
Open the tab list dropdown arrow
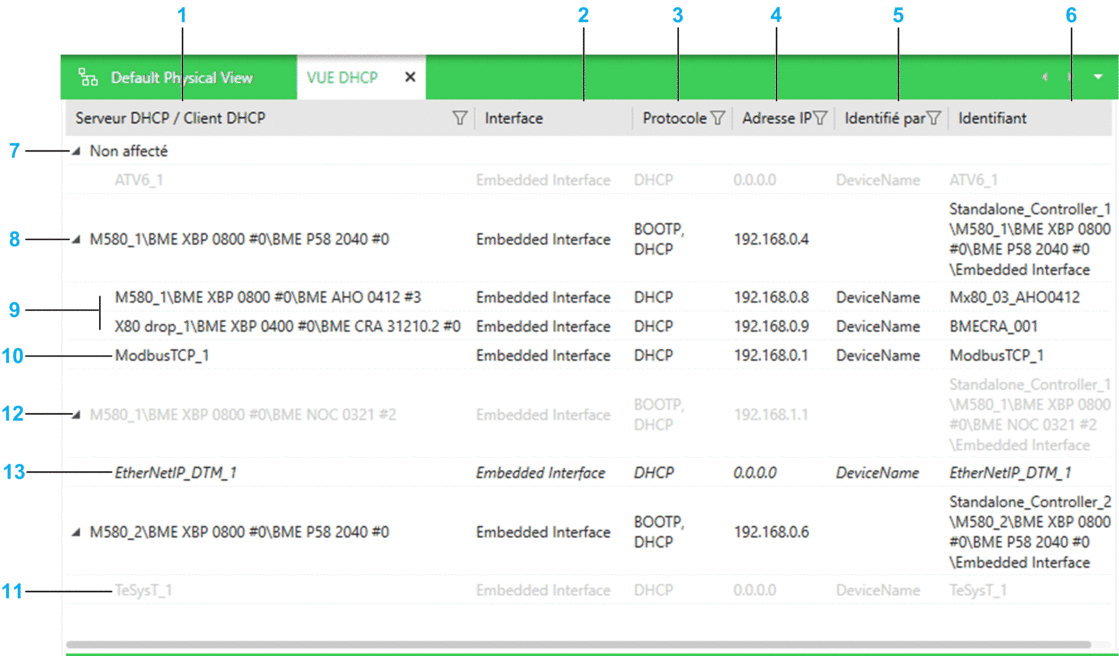coord(1098,77)
